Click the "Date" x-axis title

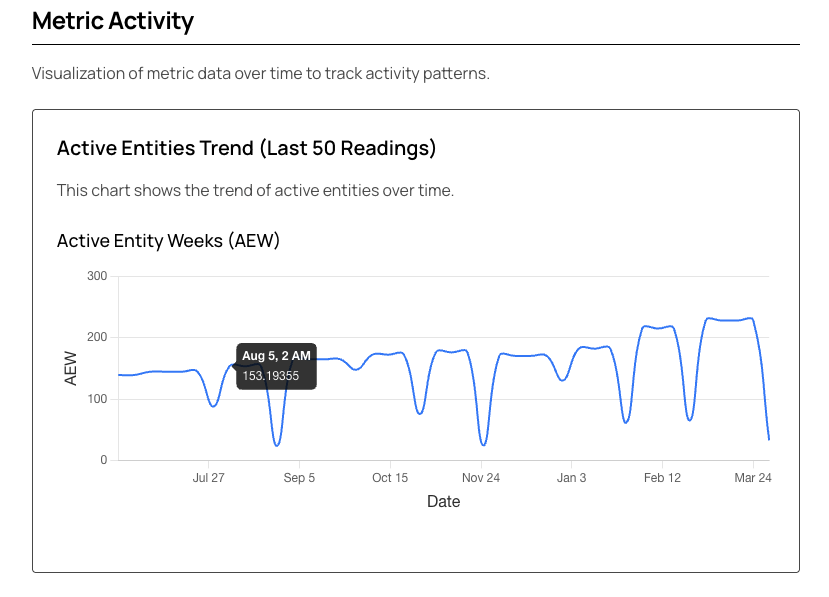click(443, 502)
